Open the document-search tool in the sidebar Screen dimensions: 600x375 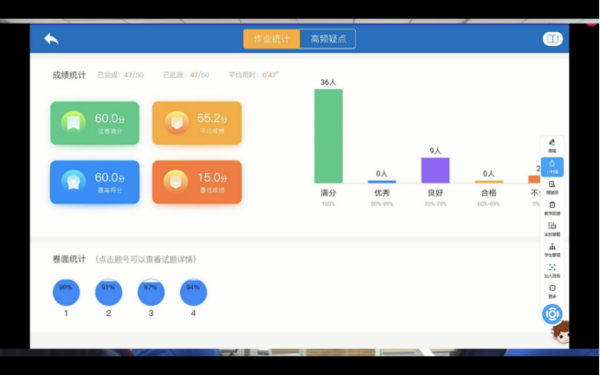tap(552, 188)
